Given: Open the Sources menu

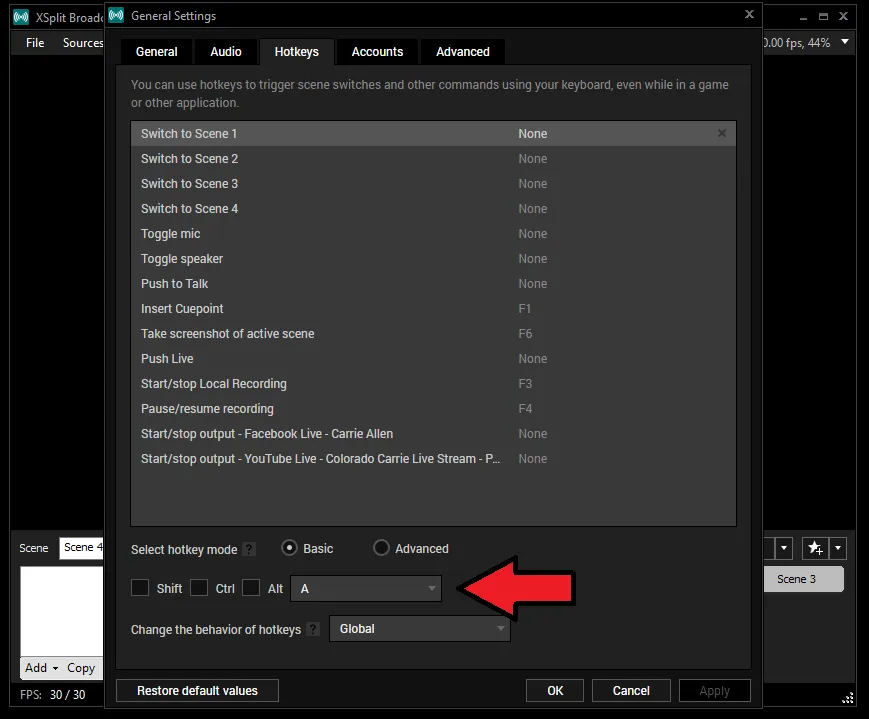Looking at the screenshot, I should click(x=83, y=43).
